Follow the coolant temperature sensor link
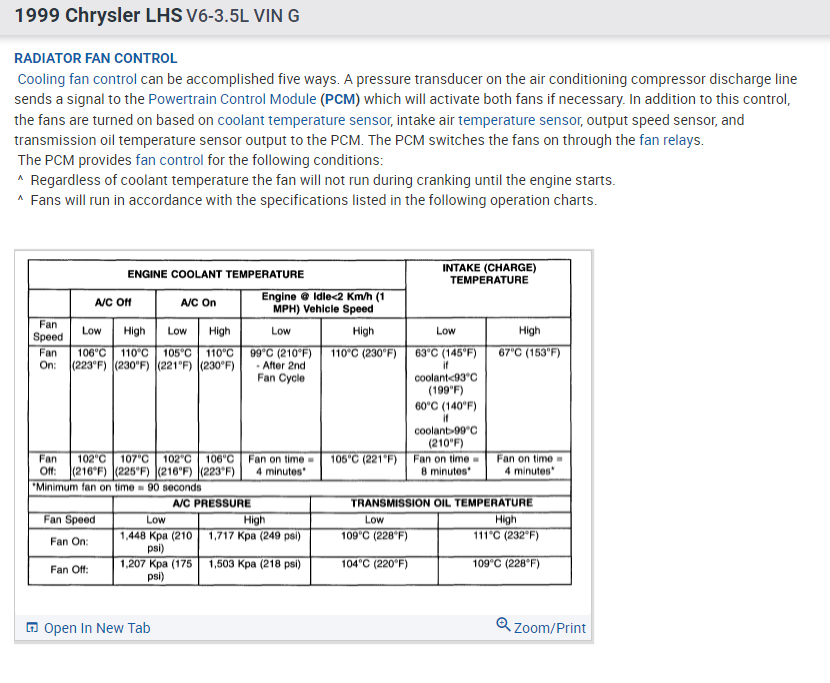 coord(304,120)
